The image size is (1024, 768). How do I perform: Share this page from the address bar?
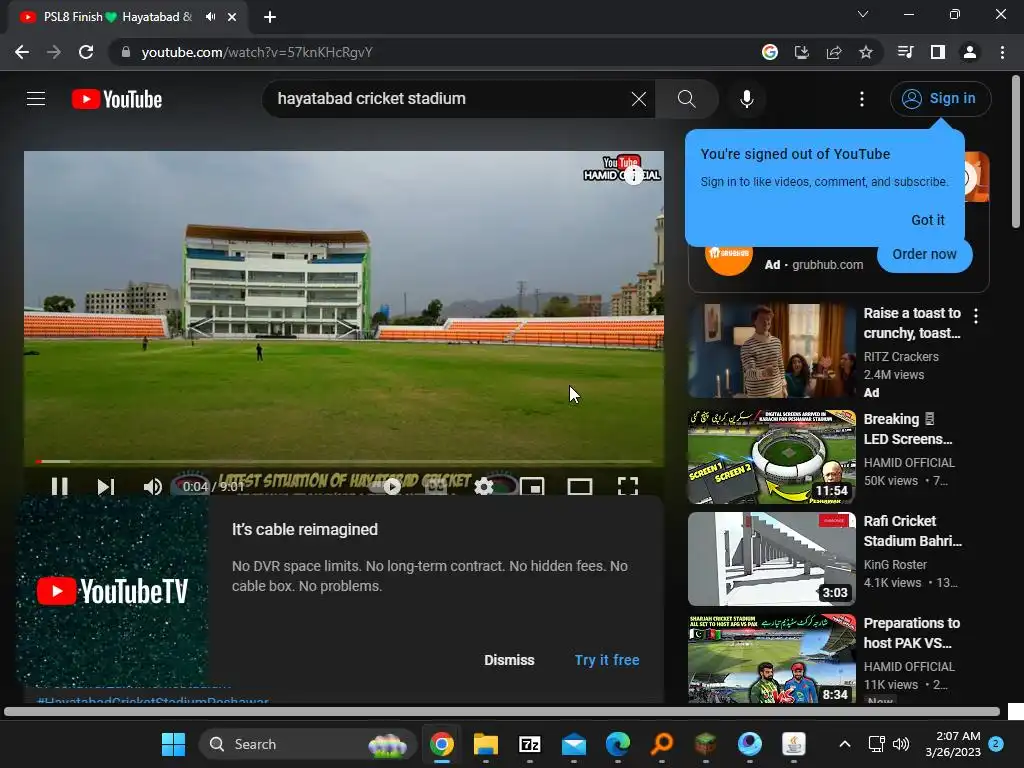[834, 52]
